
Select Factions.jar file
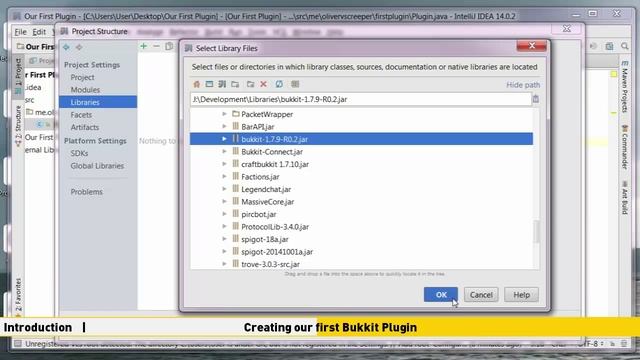click(x=260, y=177)
